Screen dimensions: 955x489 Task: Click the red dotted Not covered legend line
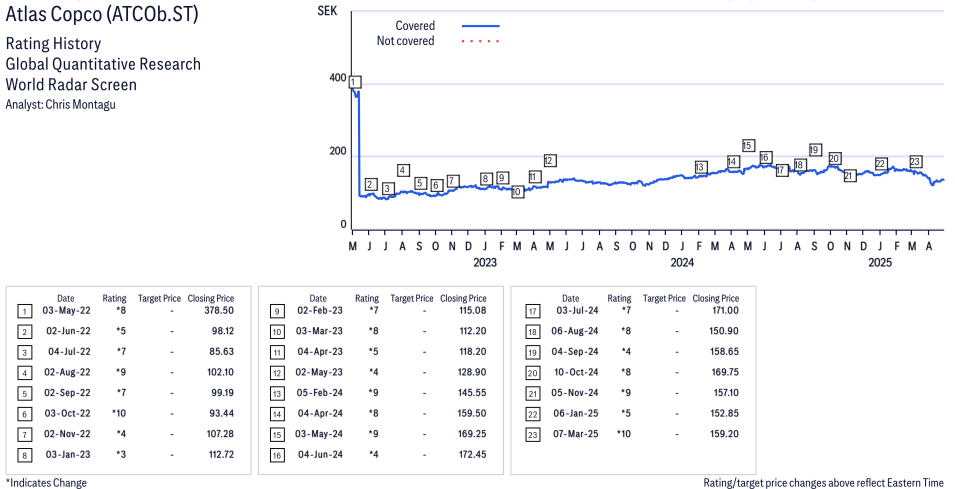(x=481, y=41)
